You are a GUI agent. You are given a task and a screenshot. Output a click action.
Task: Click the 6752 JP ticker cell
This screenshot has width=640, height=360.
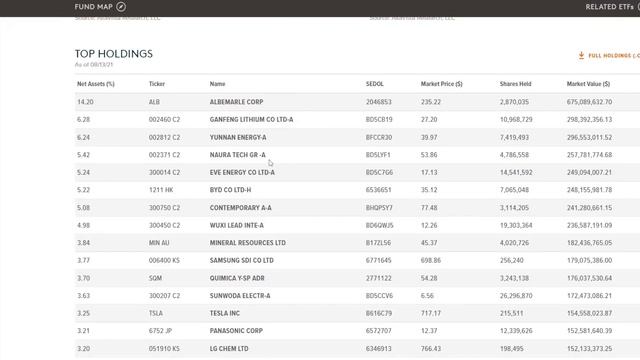point(160,331)
